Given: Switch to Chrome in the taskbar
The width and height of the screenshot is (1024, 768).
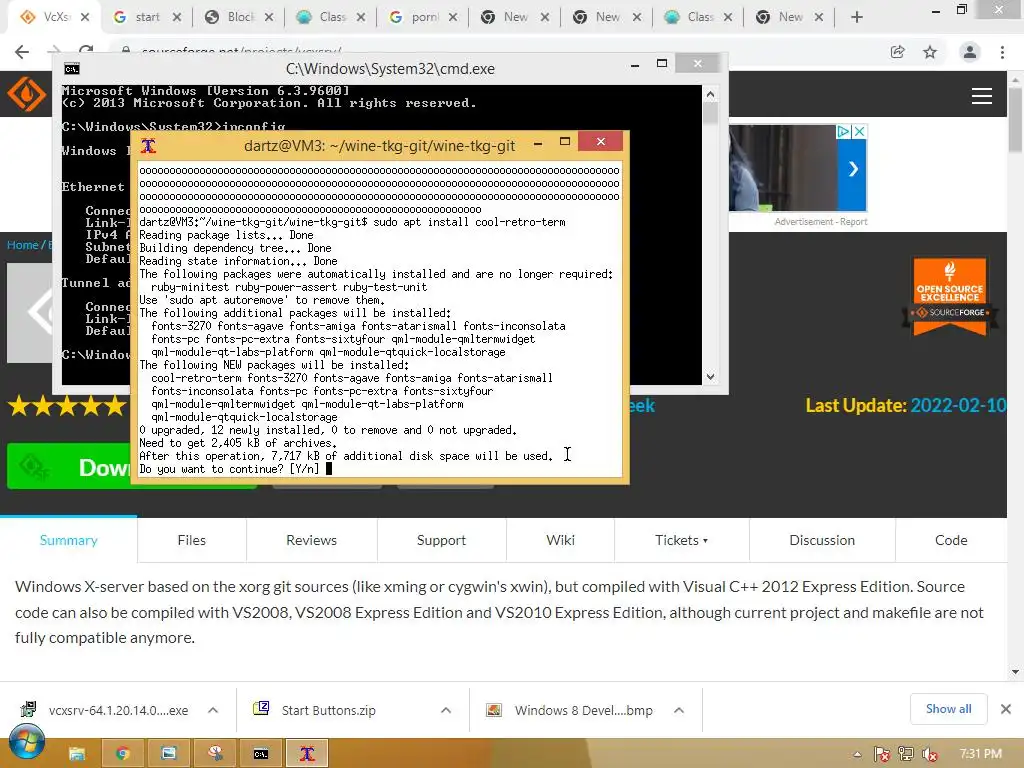Looking at the screenshot, I should tap(122, 754).
